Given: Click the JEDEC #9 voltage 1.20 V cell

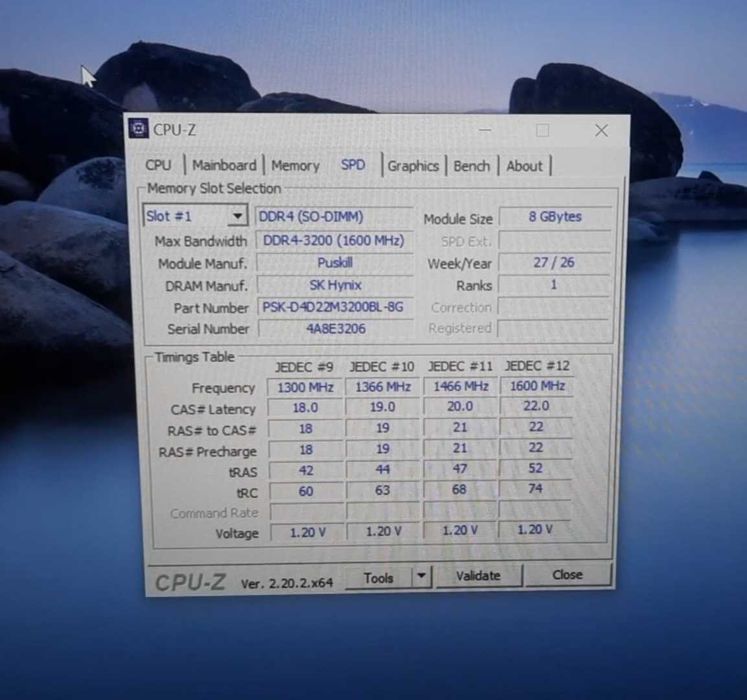Looking at the screenshot, I should (307, 532).
